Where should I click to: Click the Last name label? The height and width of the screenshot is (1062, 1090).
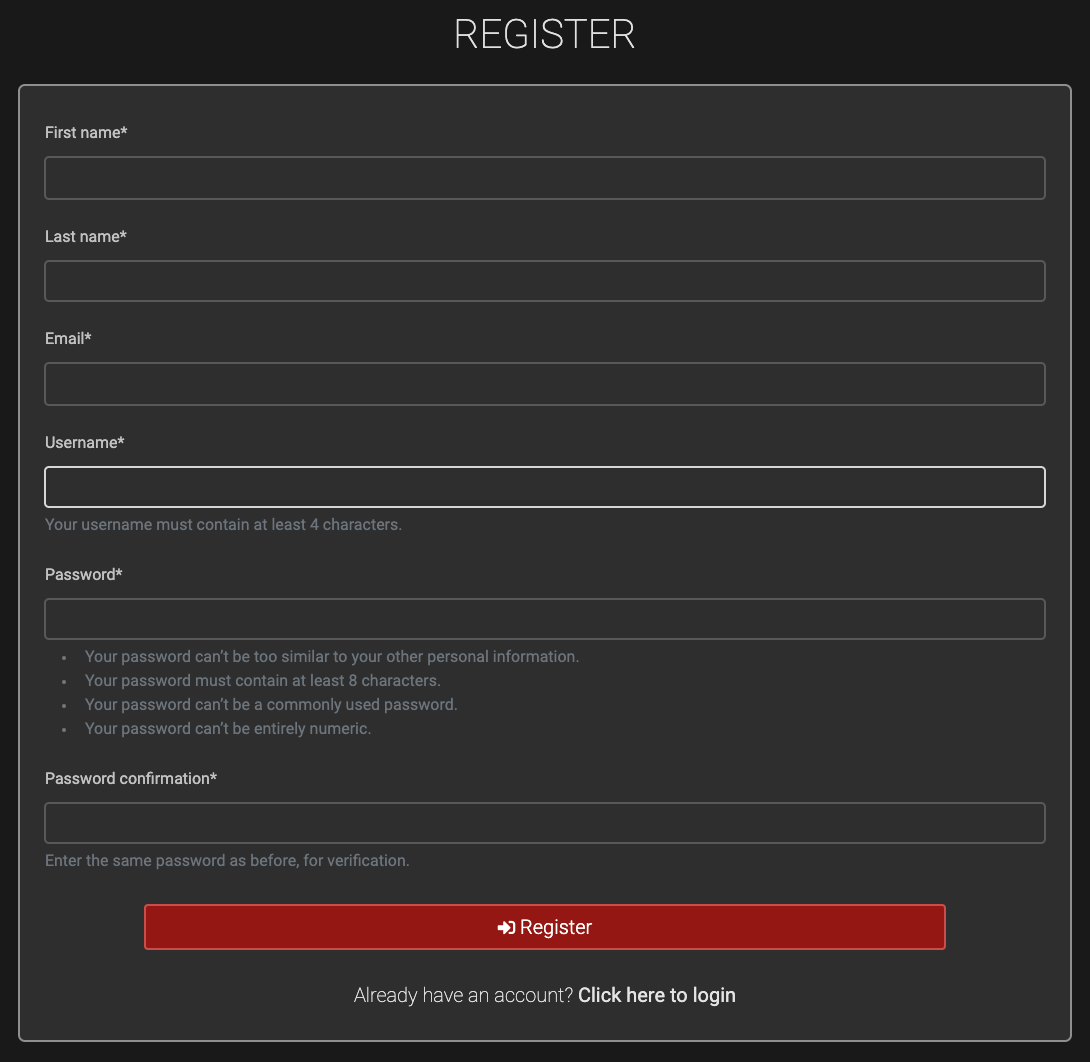point(85,236)
